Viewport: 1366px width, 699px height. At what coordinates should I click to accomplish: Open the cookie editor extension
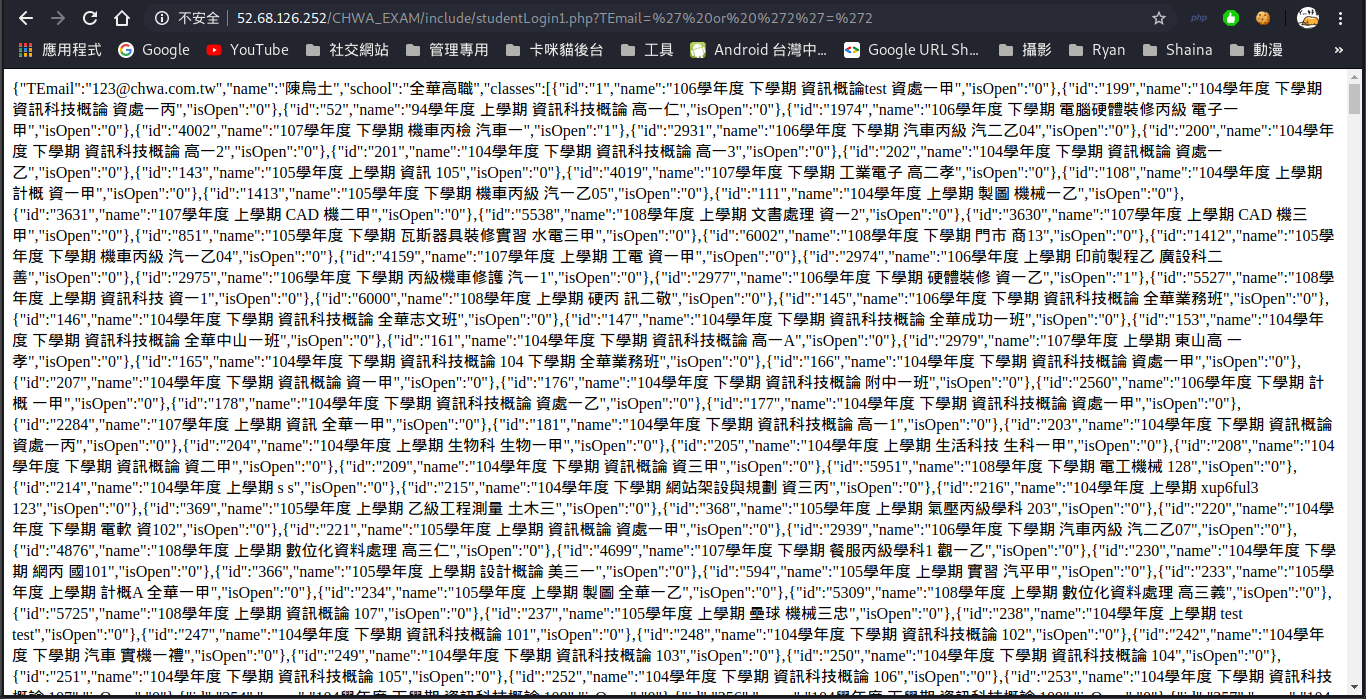(1263, 18)
